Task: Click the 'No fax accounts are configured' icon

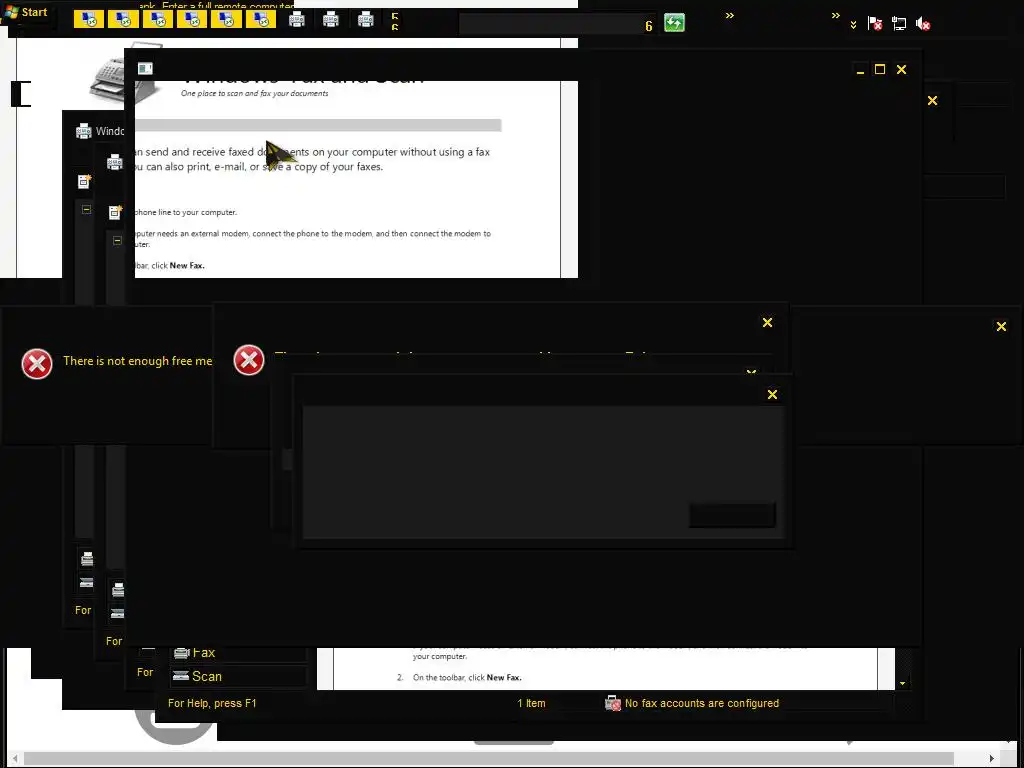Action: coord(613,703)
